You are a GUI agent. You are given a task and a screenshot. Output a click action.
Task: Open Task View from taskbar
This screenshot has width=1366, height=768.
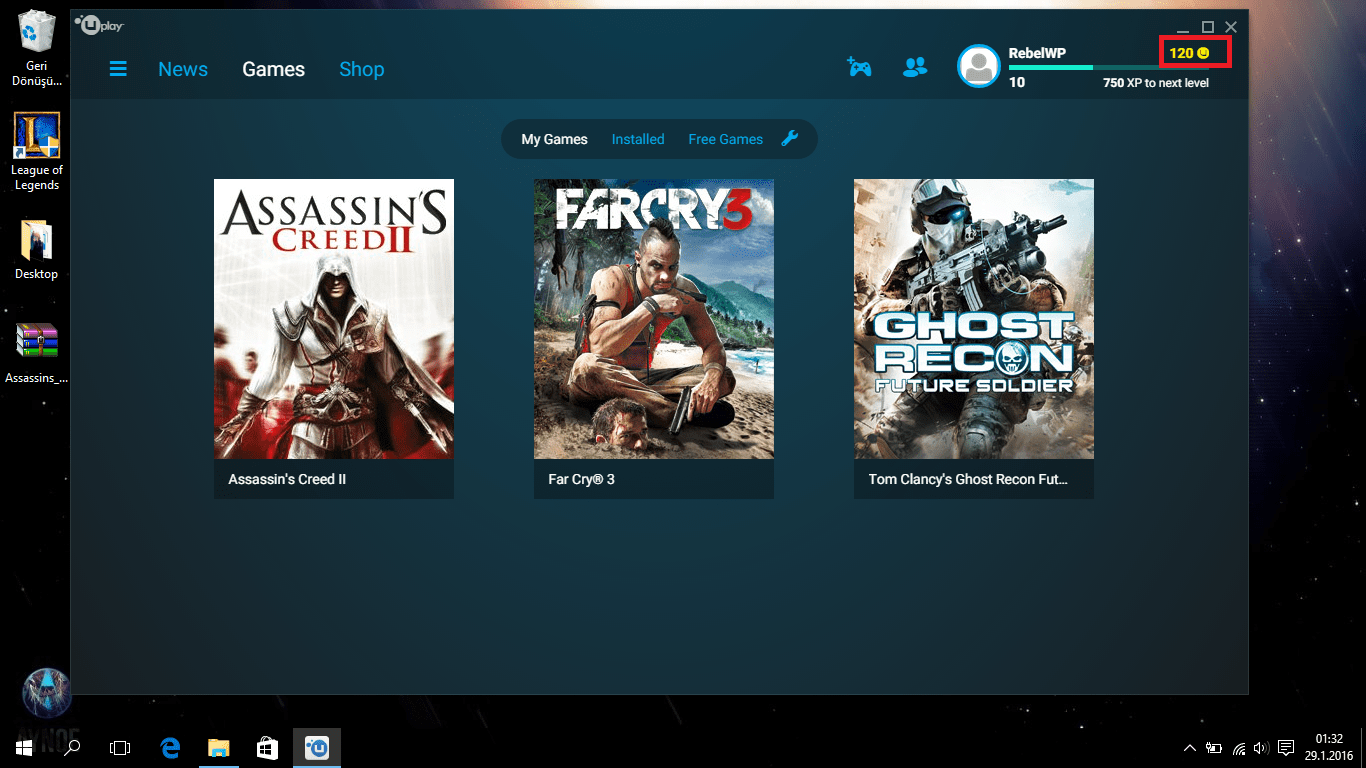point(120,747)
